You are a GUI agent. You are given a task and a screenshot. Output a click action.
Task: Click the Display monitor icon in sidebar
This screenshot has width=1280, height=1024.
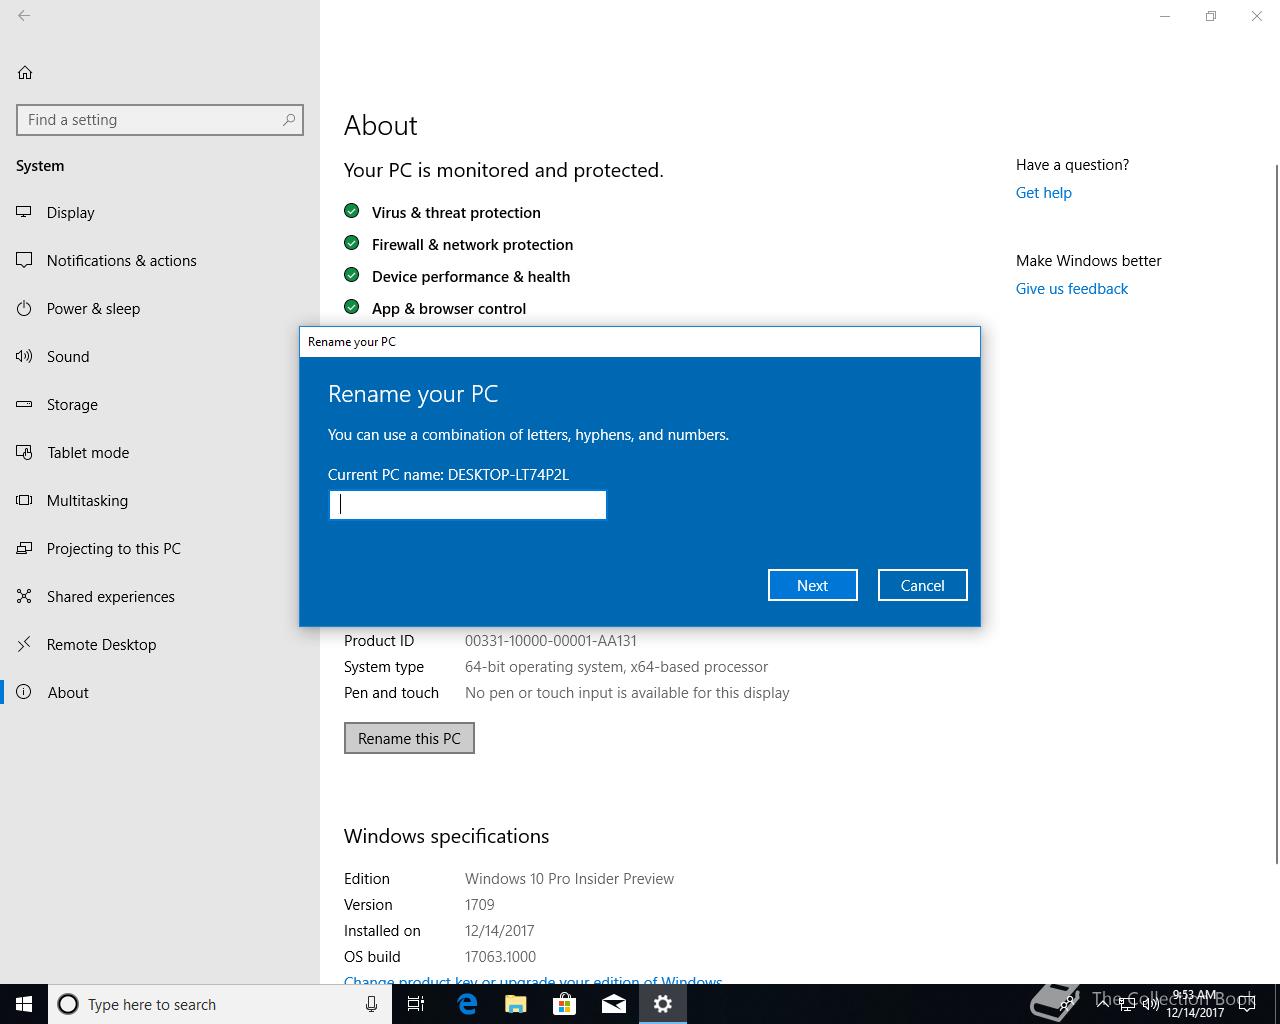(25, 212)
